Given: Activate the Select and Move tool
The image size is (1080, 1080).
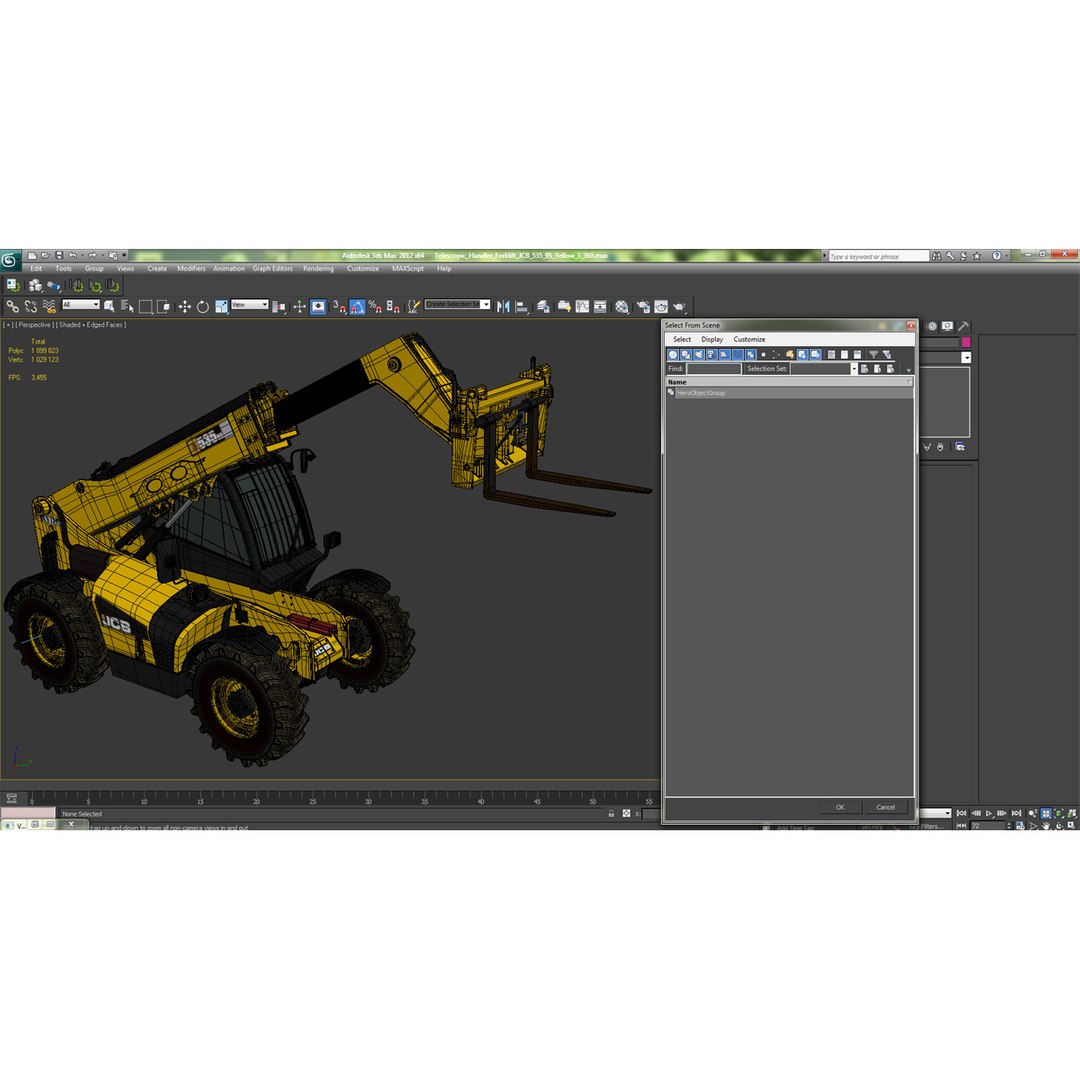Looking at the screenshot, I should [x=185, y=307].
